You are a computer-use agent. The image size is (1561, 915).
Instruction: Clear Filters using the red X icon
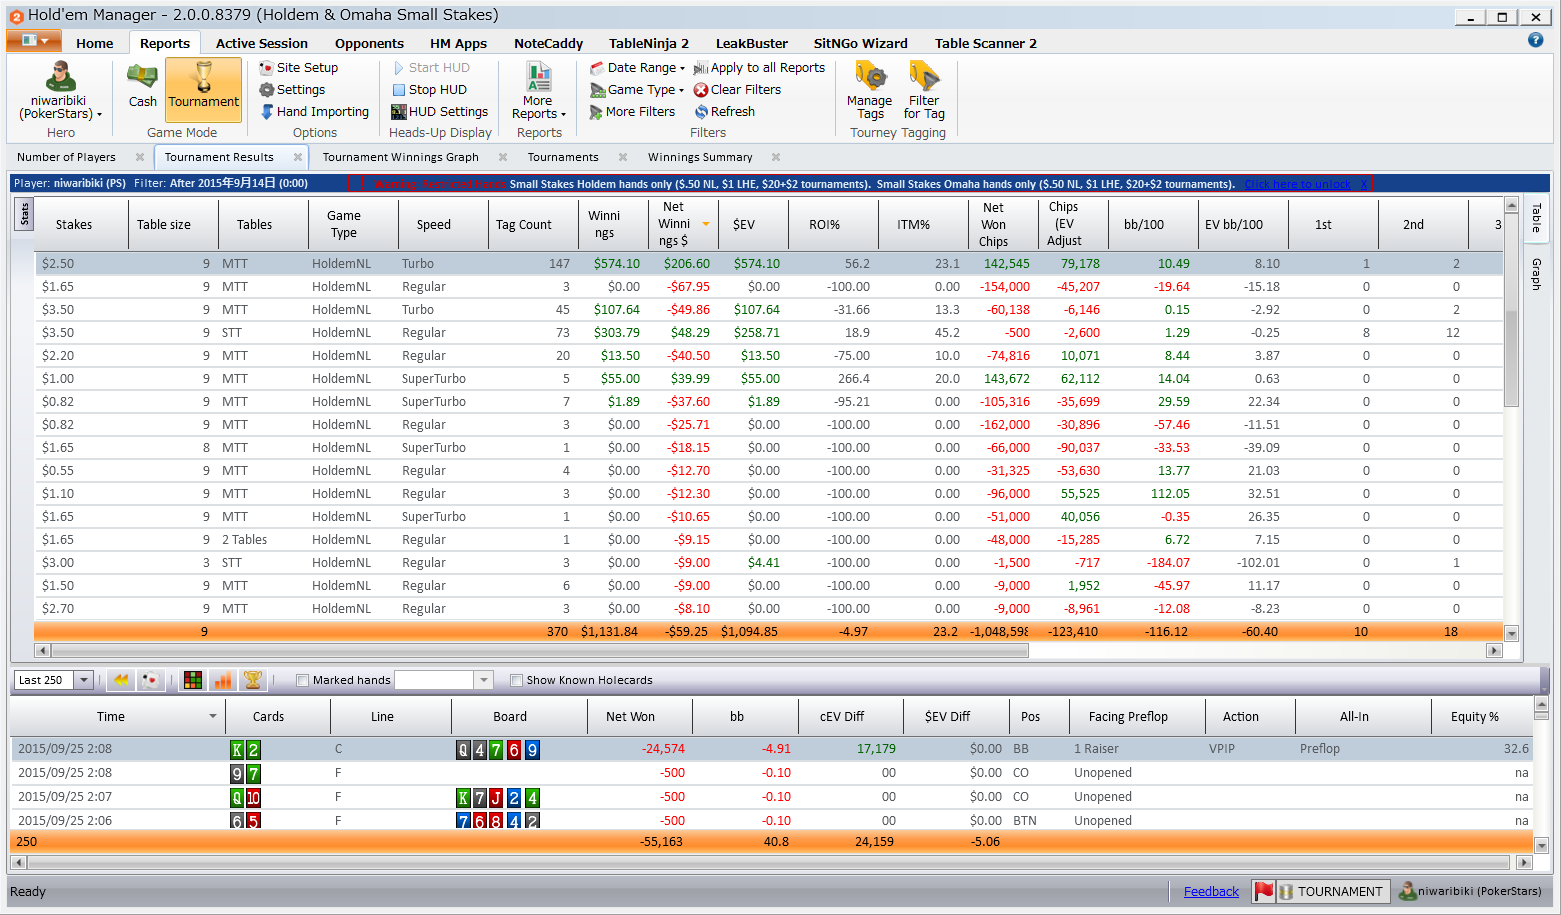tap(701, 90)
